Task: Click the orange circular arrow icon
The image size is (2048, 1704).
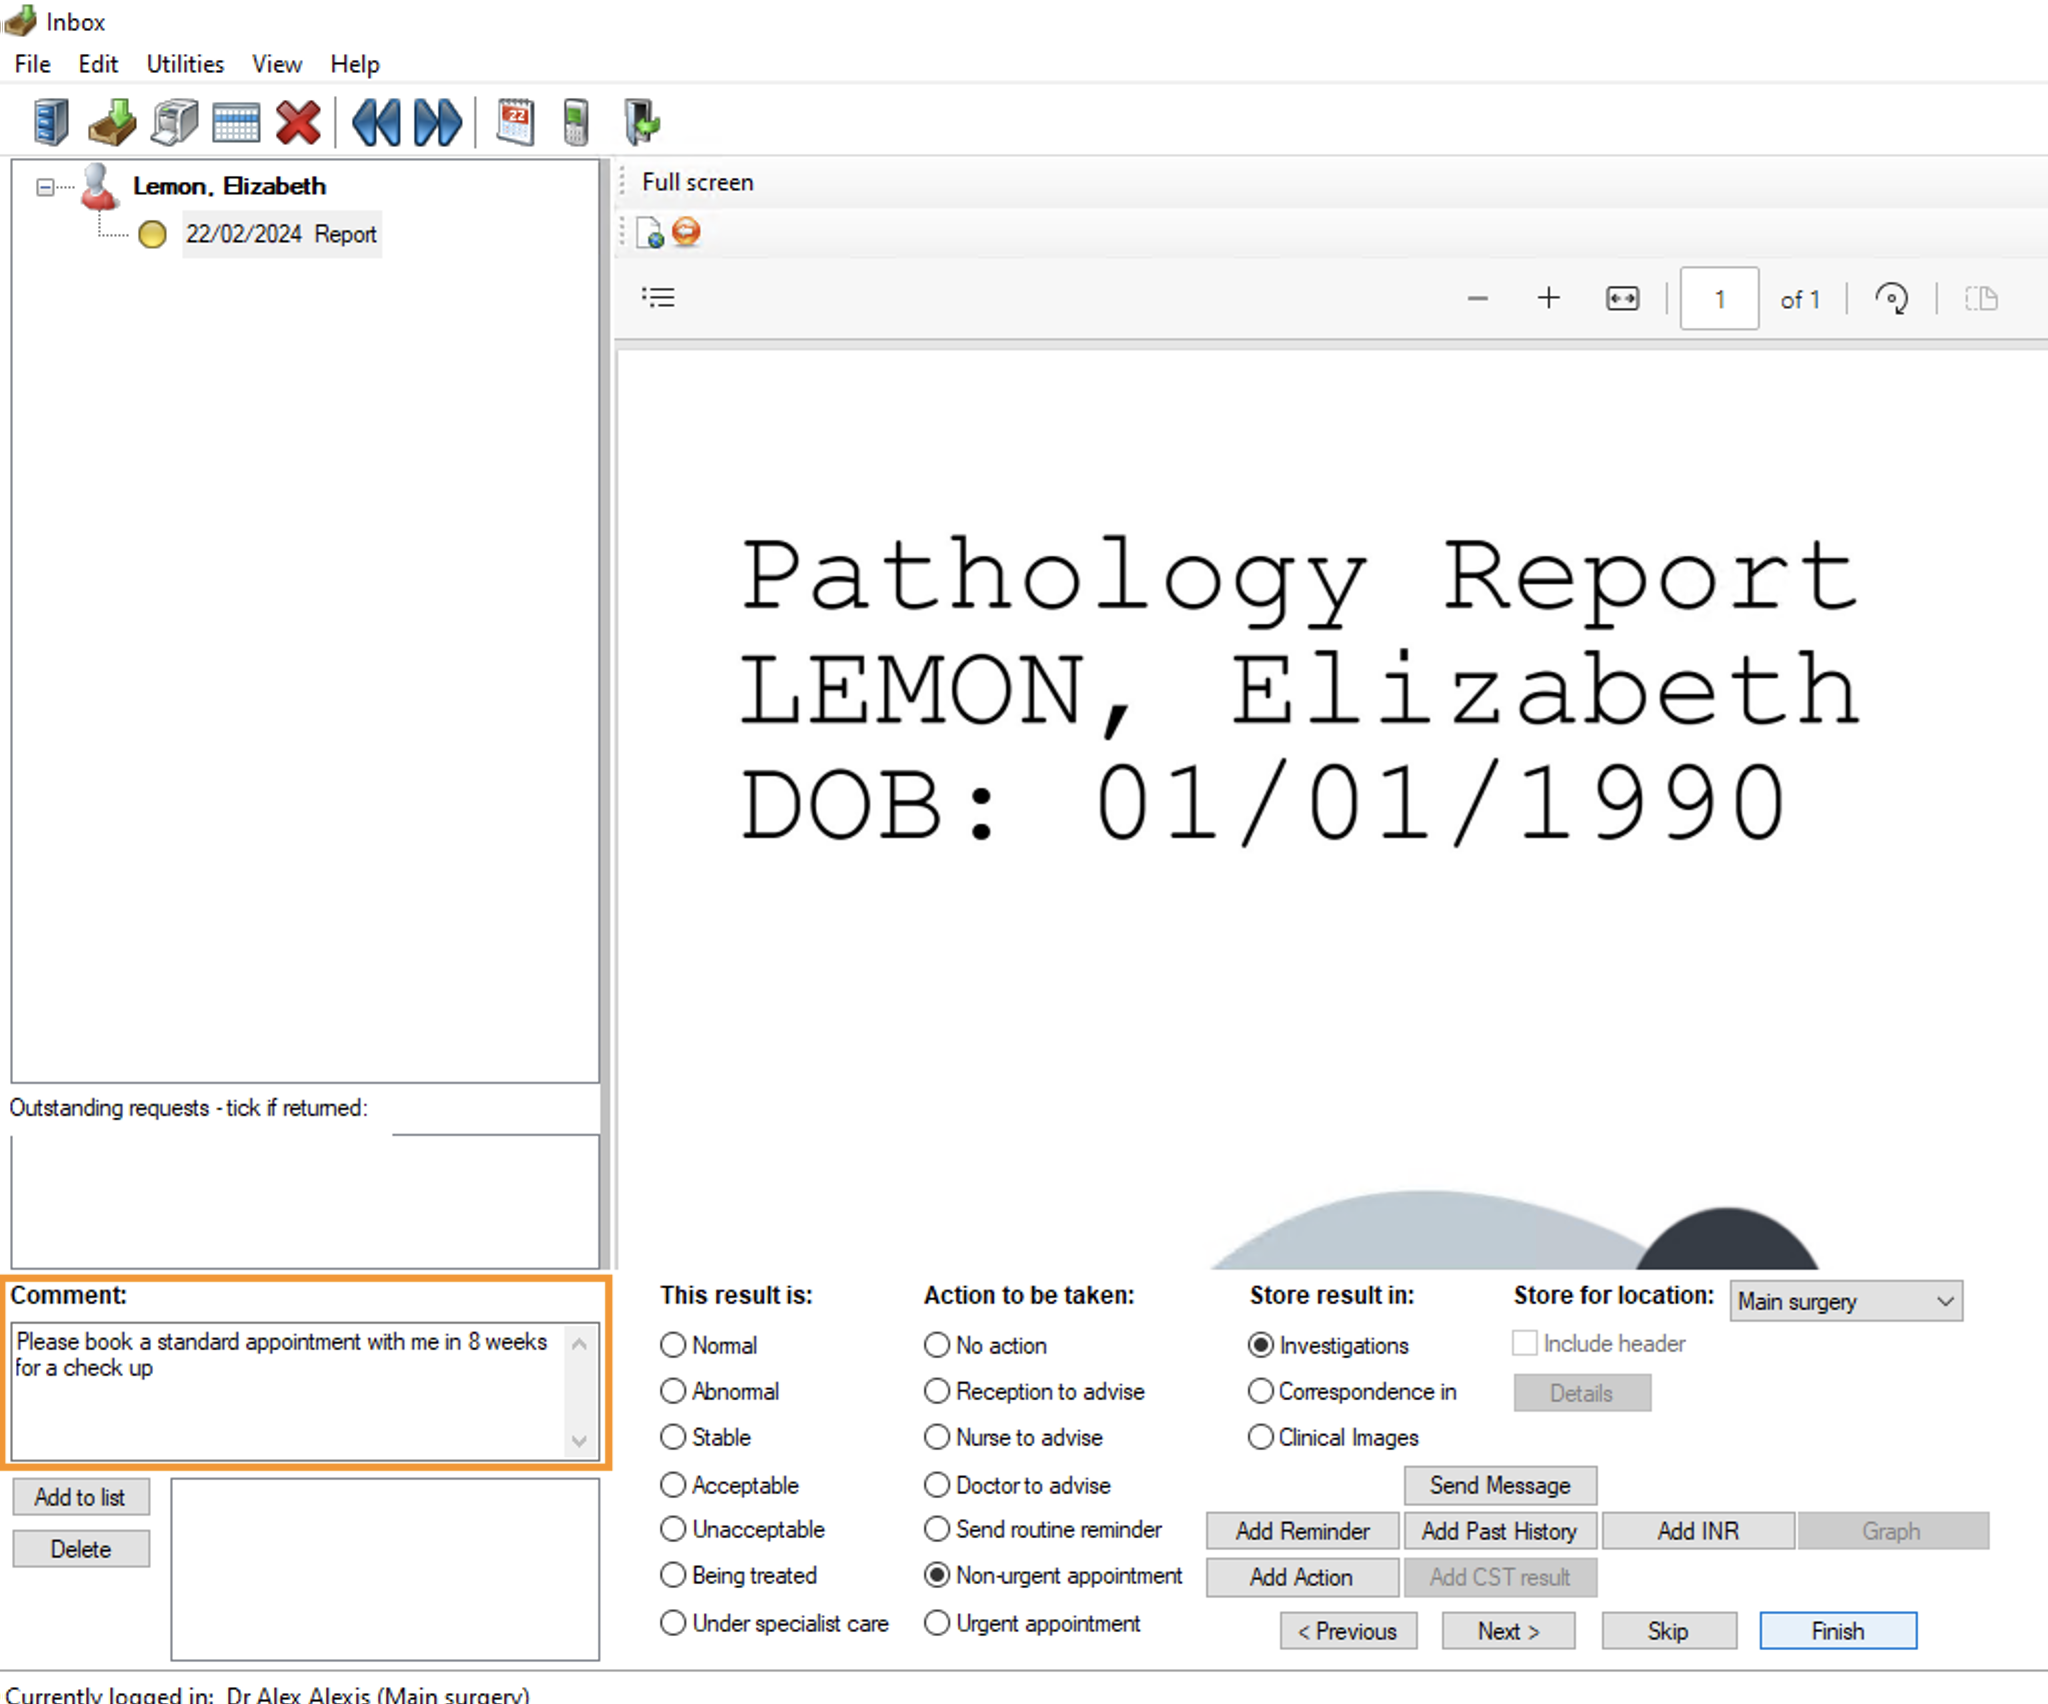Action: tap(686, 232)
